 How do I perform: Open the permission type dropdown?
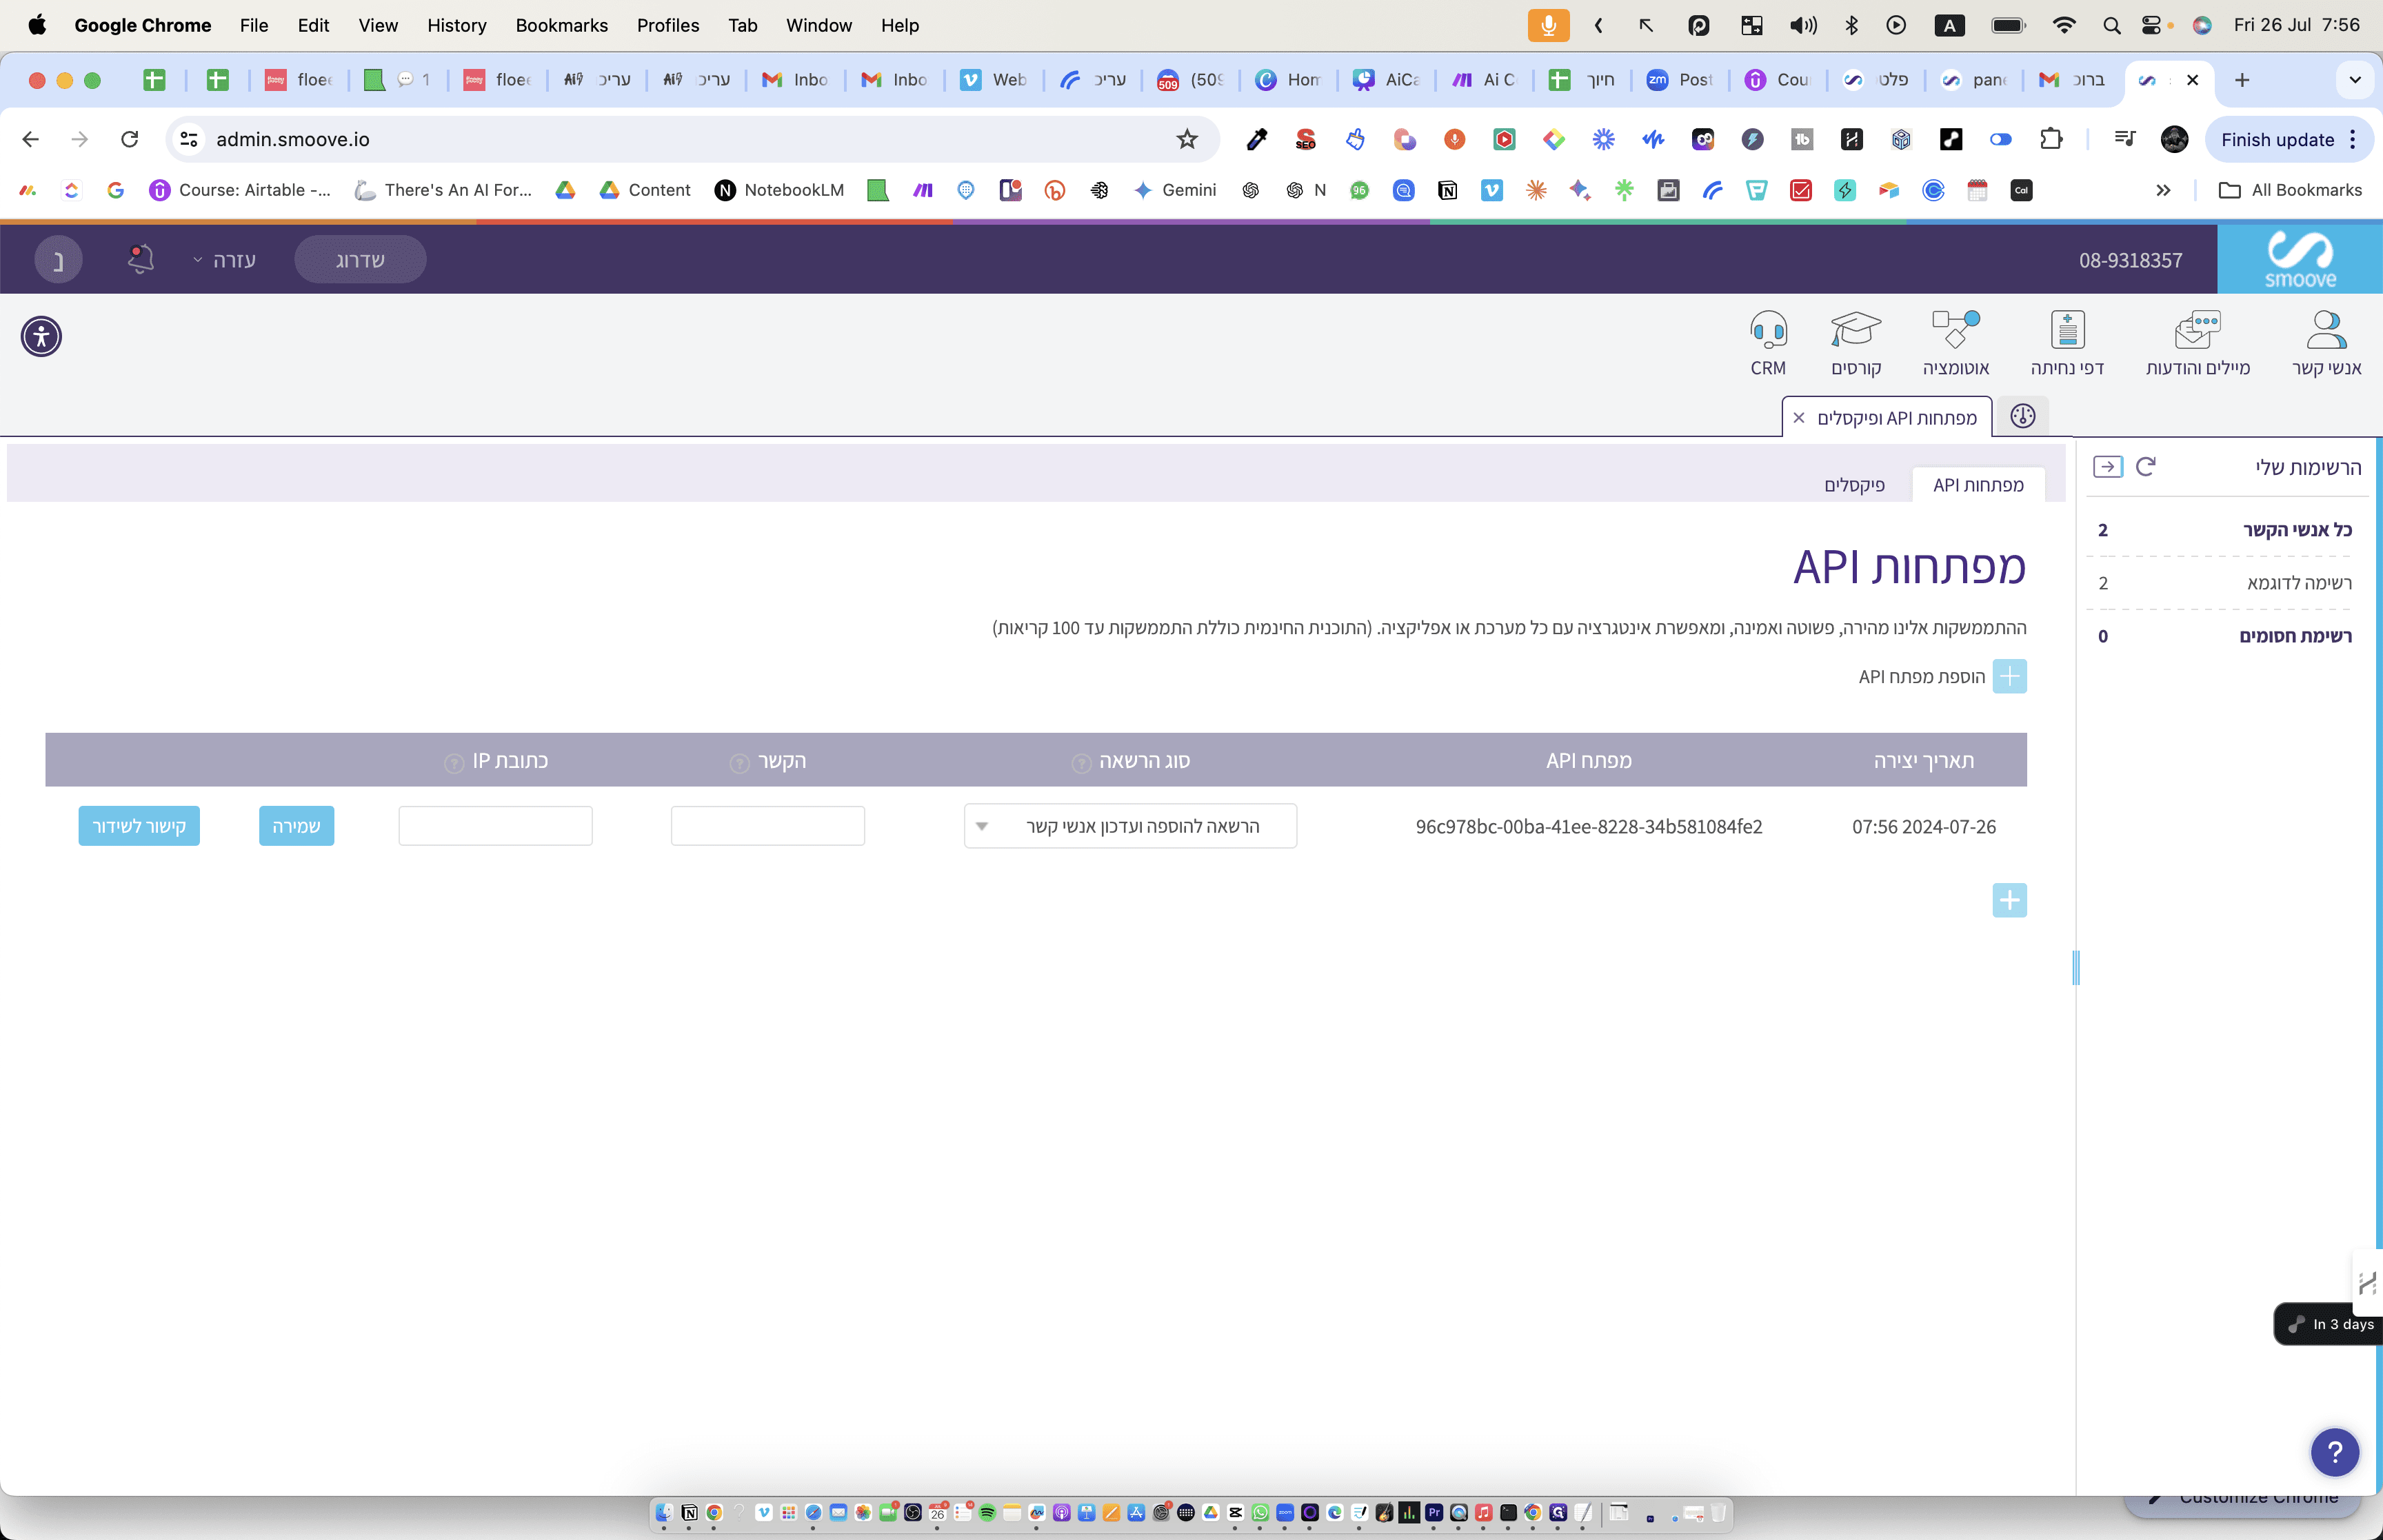tap(1130, 826)
